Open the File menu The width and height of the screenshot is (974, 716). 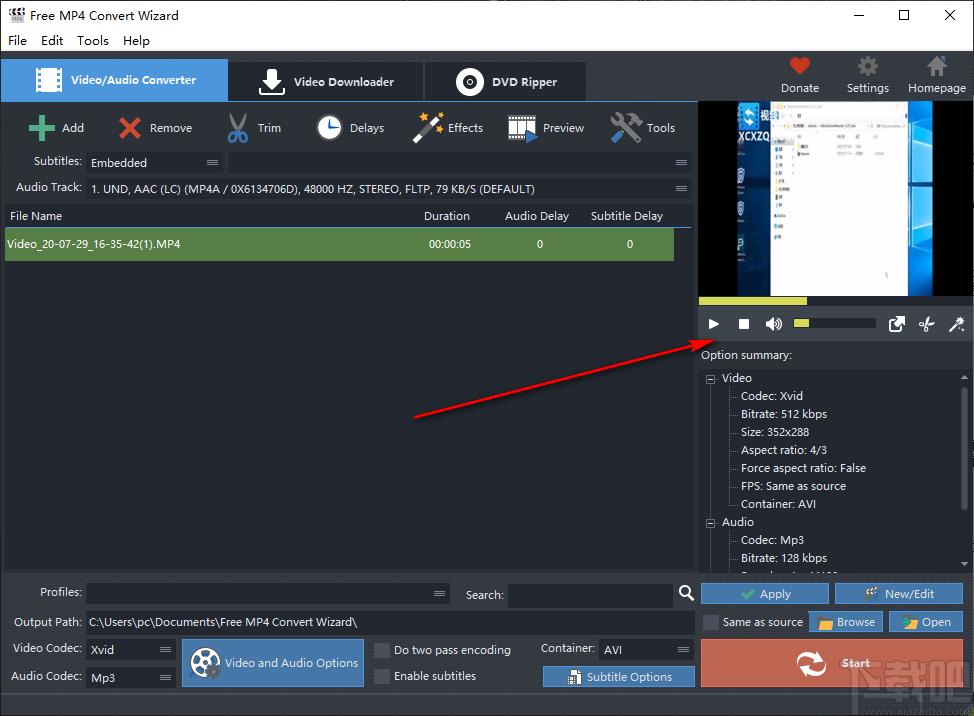point(17,40)
